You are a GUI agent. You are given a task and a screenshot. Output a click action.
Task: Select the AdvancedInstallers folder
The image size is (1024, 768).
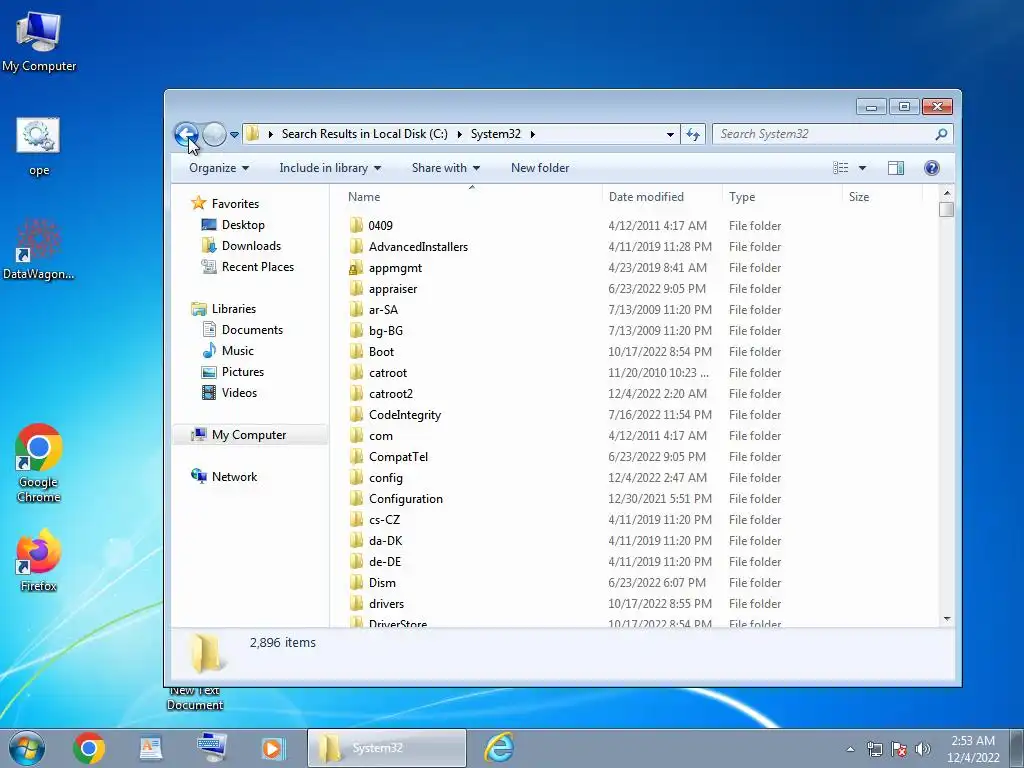point(418,247)
